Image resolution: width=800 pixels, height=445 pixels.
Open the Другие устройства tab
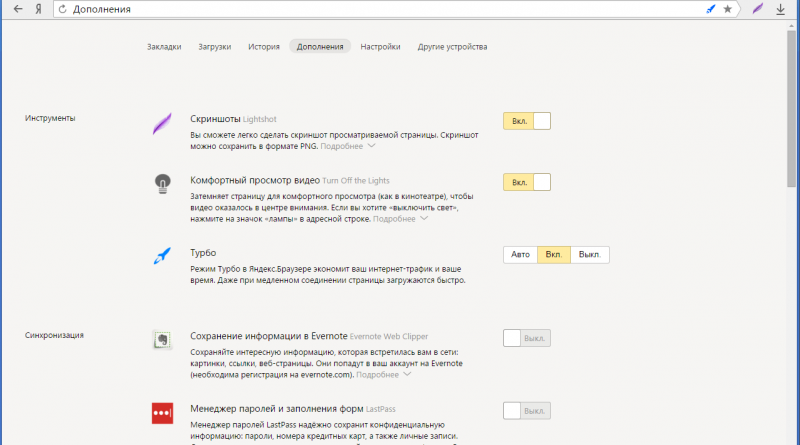[x=453, y=46]
